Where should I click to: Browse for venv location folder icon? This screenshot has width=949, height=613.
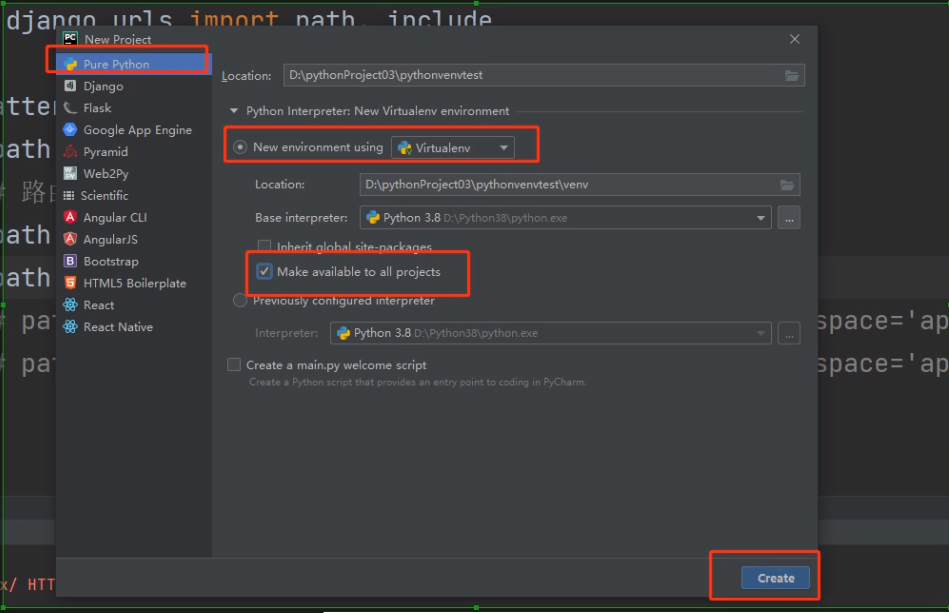[x=786, y=185]
